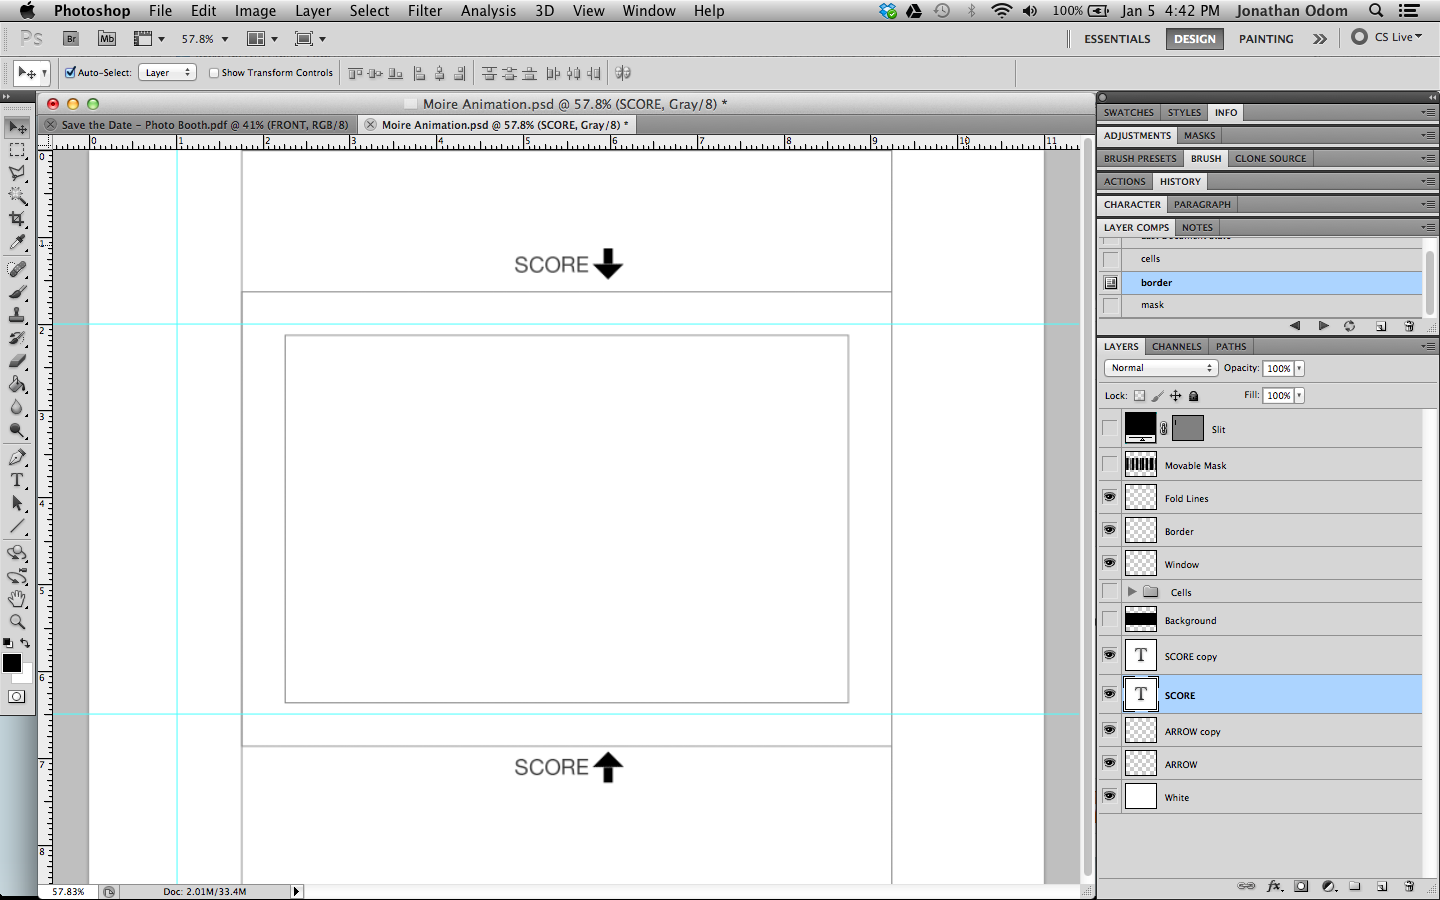This screenshot has height=900, width=1440.
Task: Select the Zoom tool in the toolbar
Action: click(x=17, y=619)
